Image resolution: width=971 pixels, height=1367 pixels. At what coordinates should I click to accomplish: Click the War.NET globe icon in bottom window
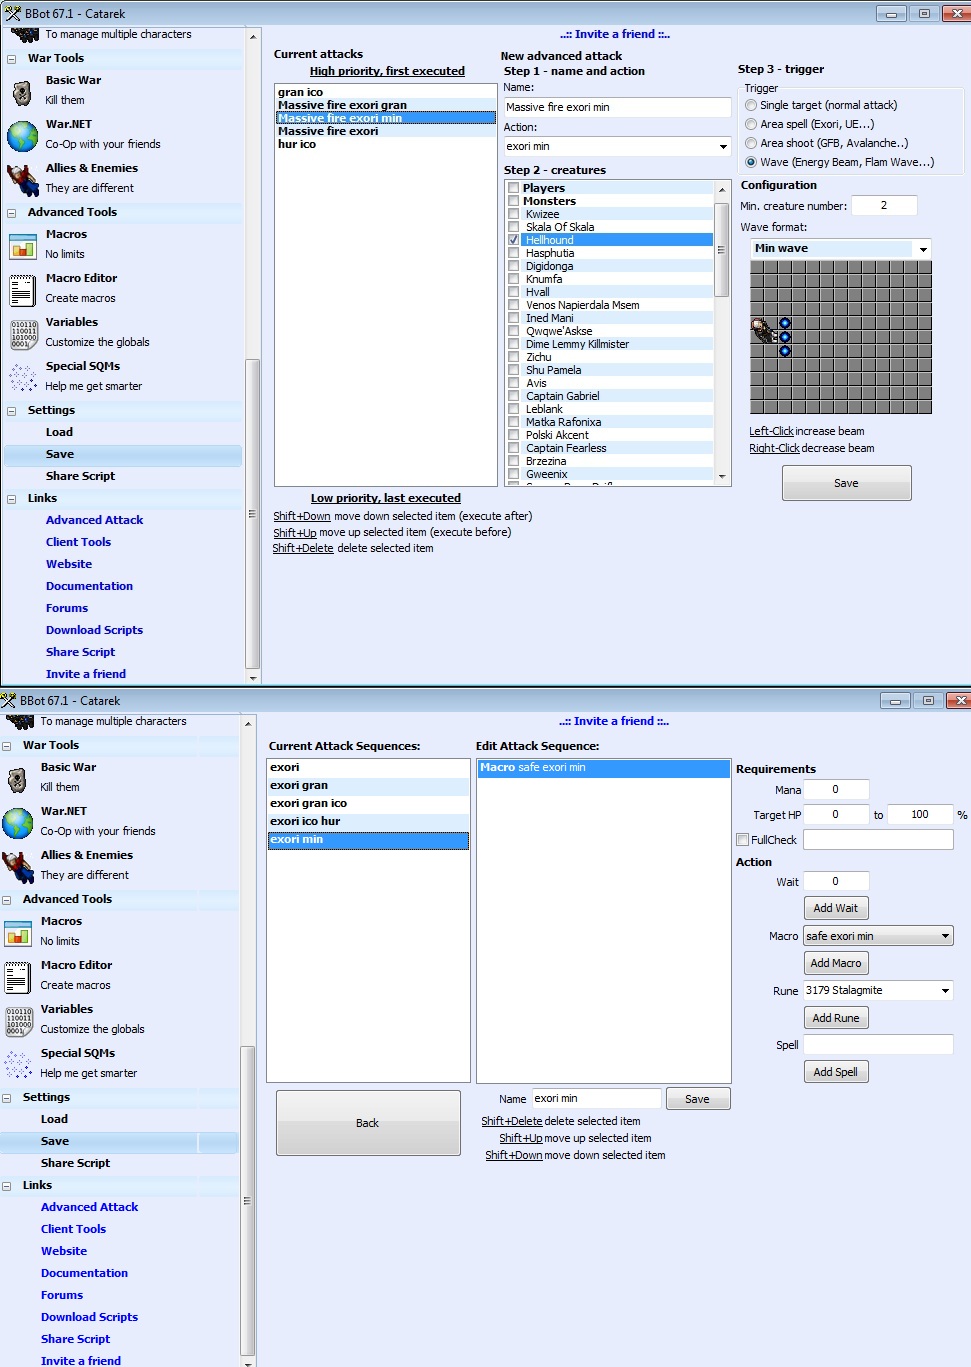pyautogui.click(x=18, y=823)
